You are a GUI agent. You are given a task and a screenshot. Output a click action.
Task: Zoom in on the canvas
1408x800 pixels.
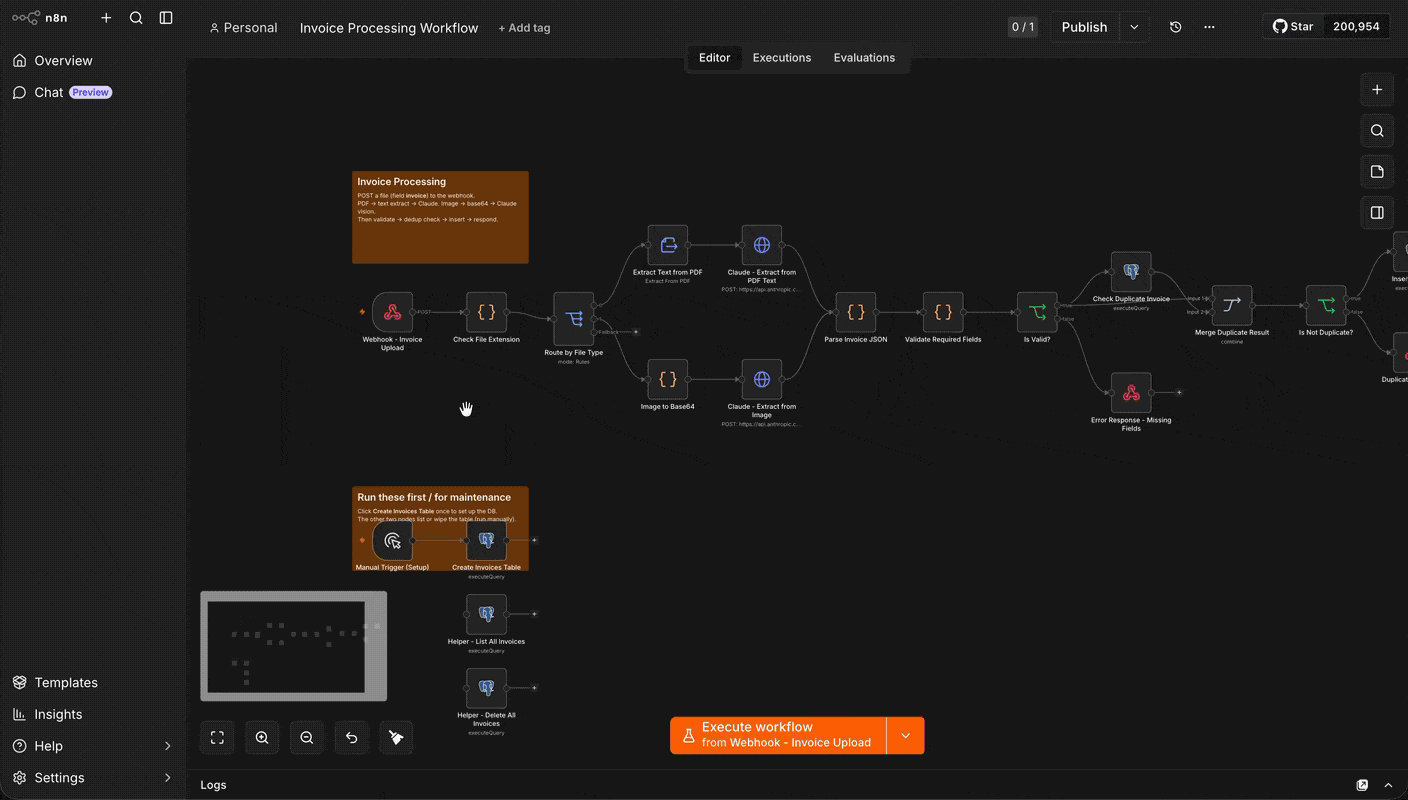point(262,738)
